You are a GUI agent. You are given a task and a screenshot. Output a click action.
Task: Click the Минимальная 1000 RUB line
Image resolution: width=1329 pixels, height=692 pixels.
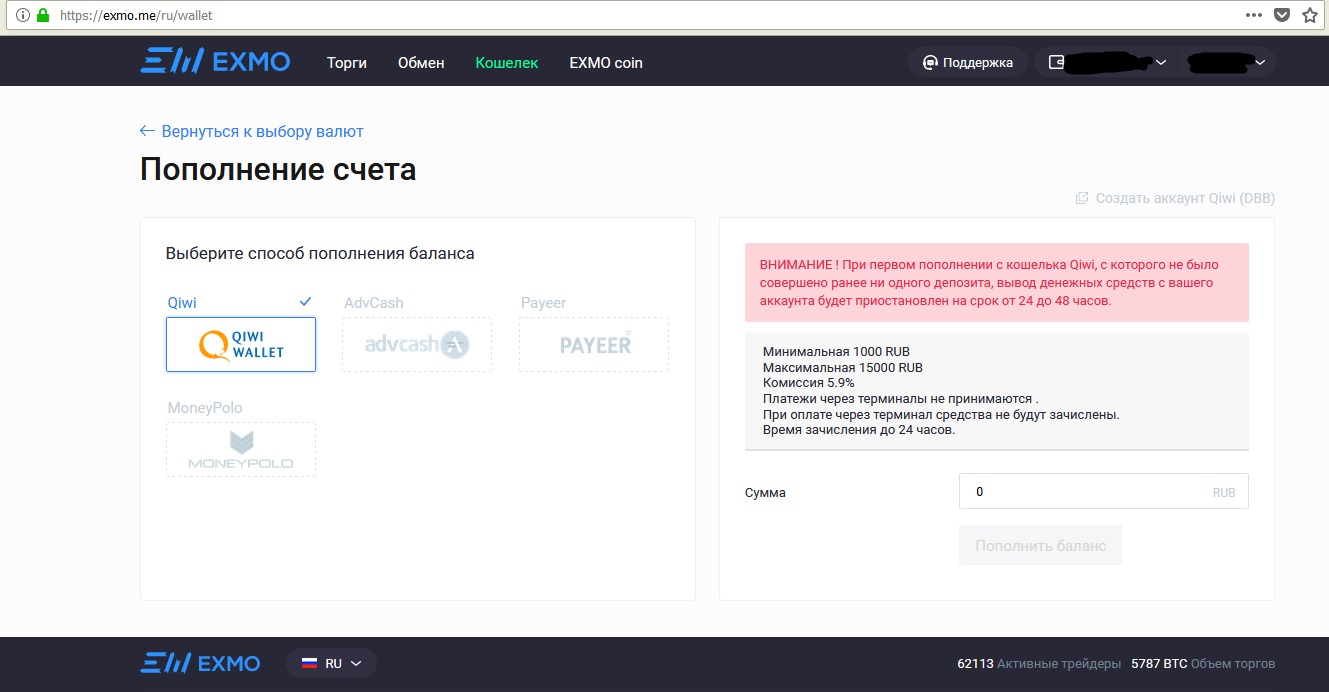coord(836,352)
